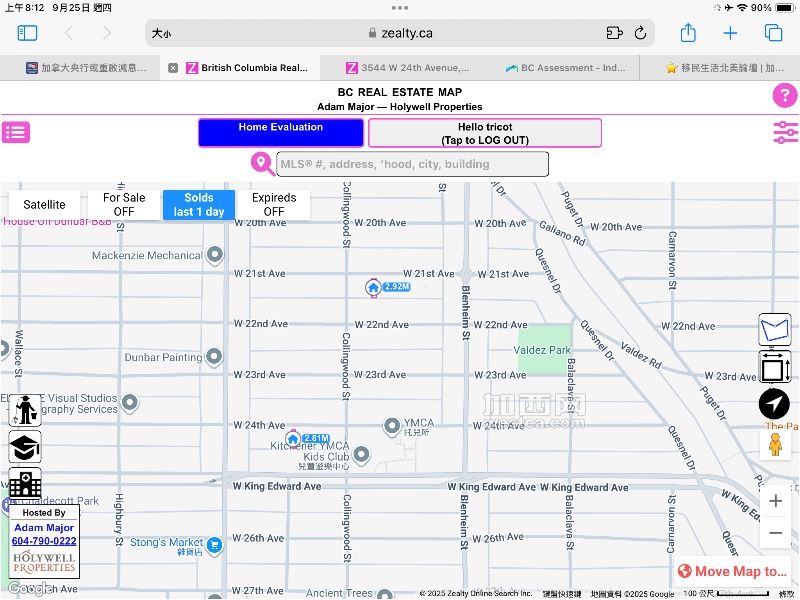800x600 pixels.
Task: Click W King Edward Ave label at Blenheim
Action: (491, 487)
